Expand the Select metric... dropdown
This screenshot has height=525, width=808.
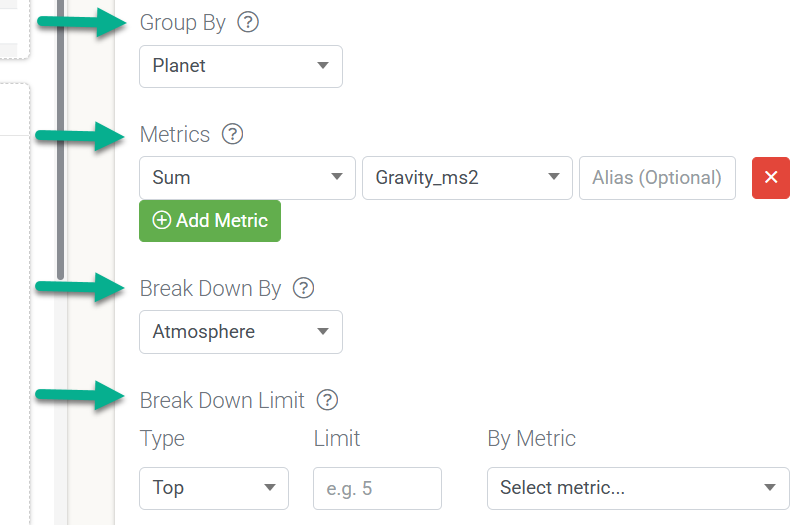638,488
